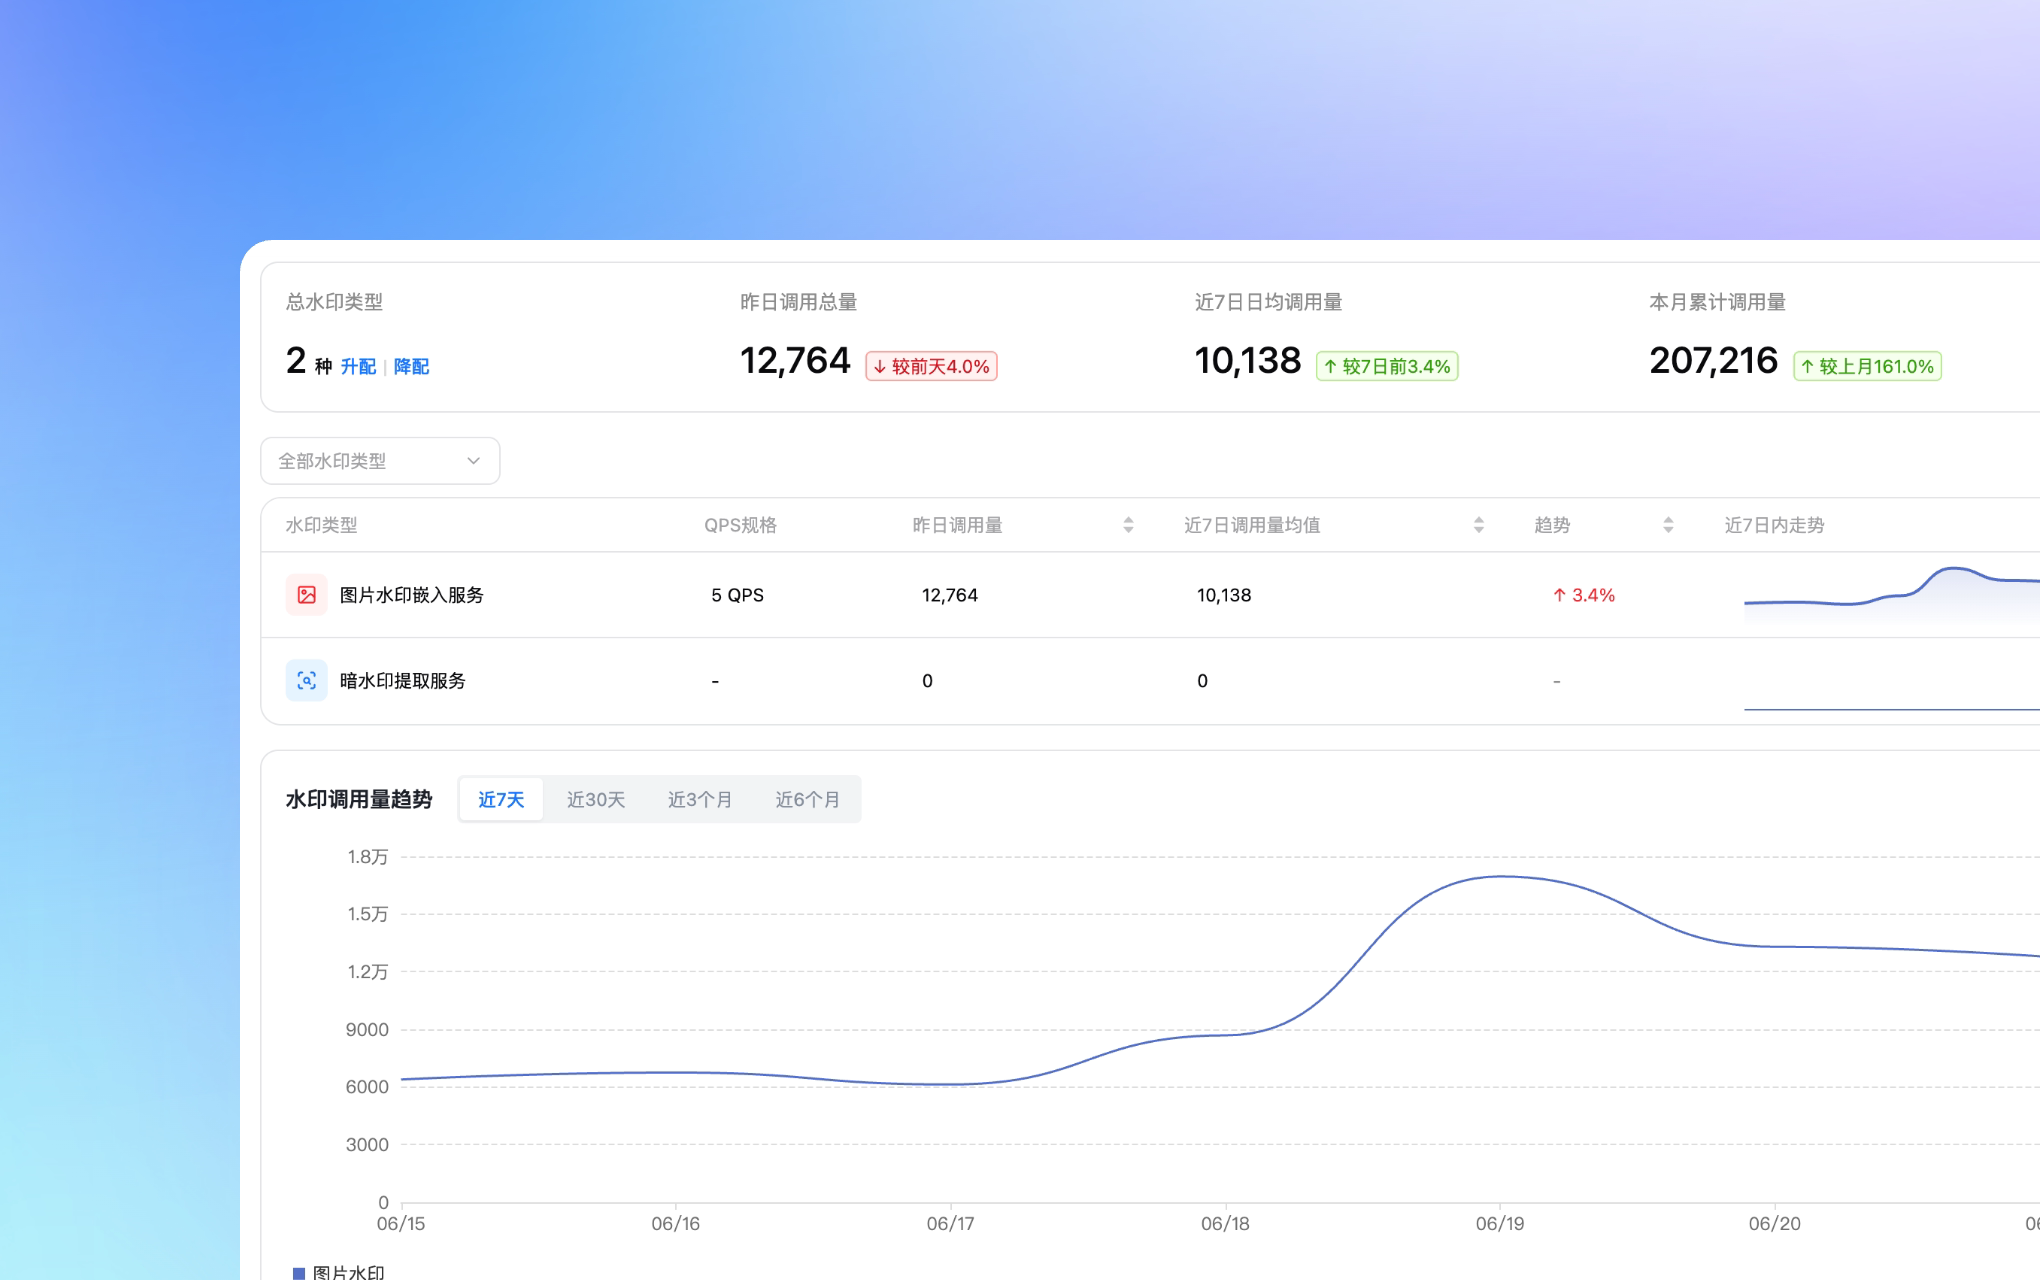Viewport: 2040px width, 1280px height.
Task: Click the 较前天4.0% red badge
Action: tap(931, 367)
